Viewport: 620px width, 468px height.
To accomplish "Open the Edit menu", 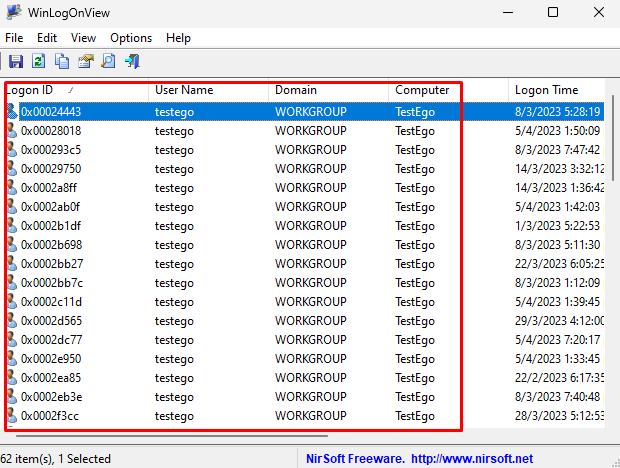I will point(47,38).
